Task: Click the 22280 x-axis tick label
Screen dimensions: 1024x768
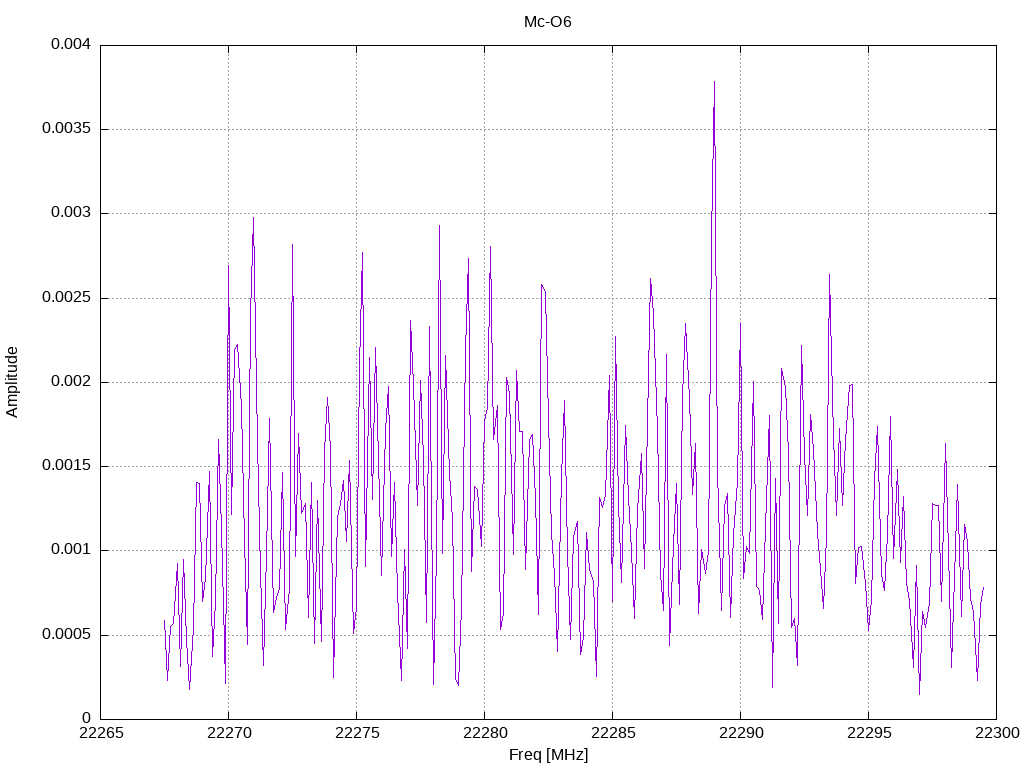Action: tap(484, 733)
